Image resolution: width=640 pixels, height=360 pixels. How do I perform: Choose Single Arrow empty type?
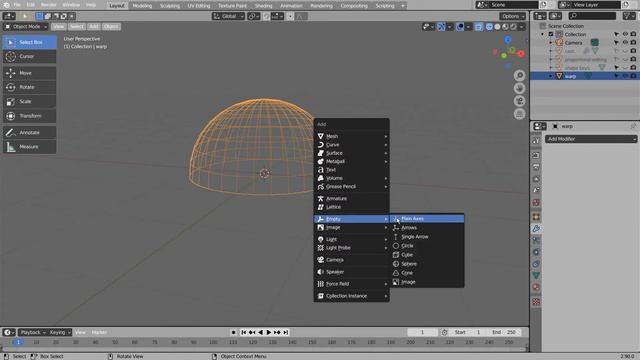pyautogui.click(x=427, y=237)
